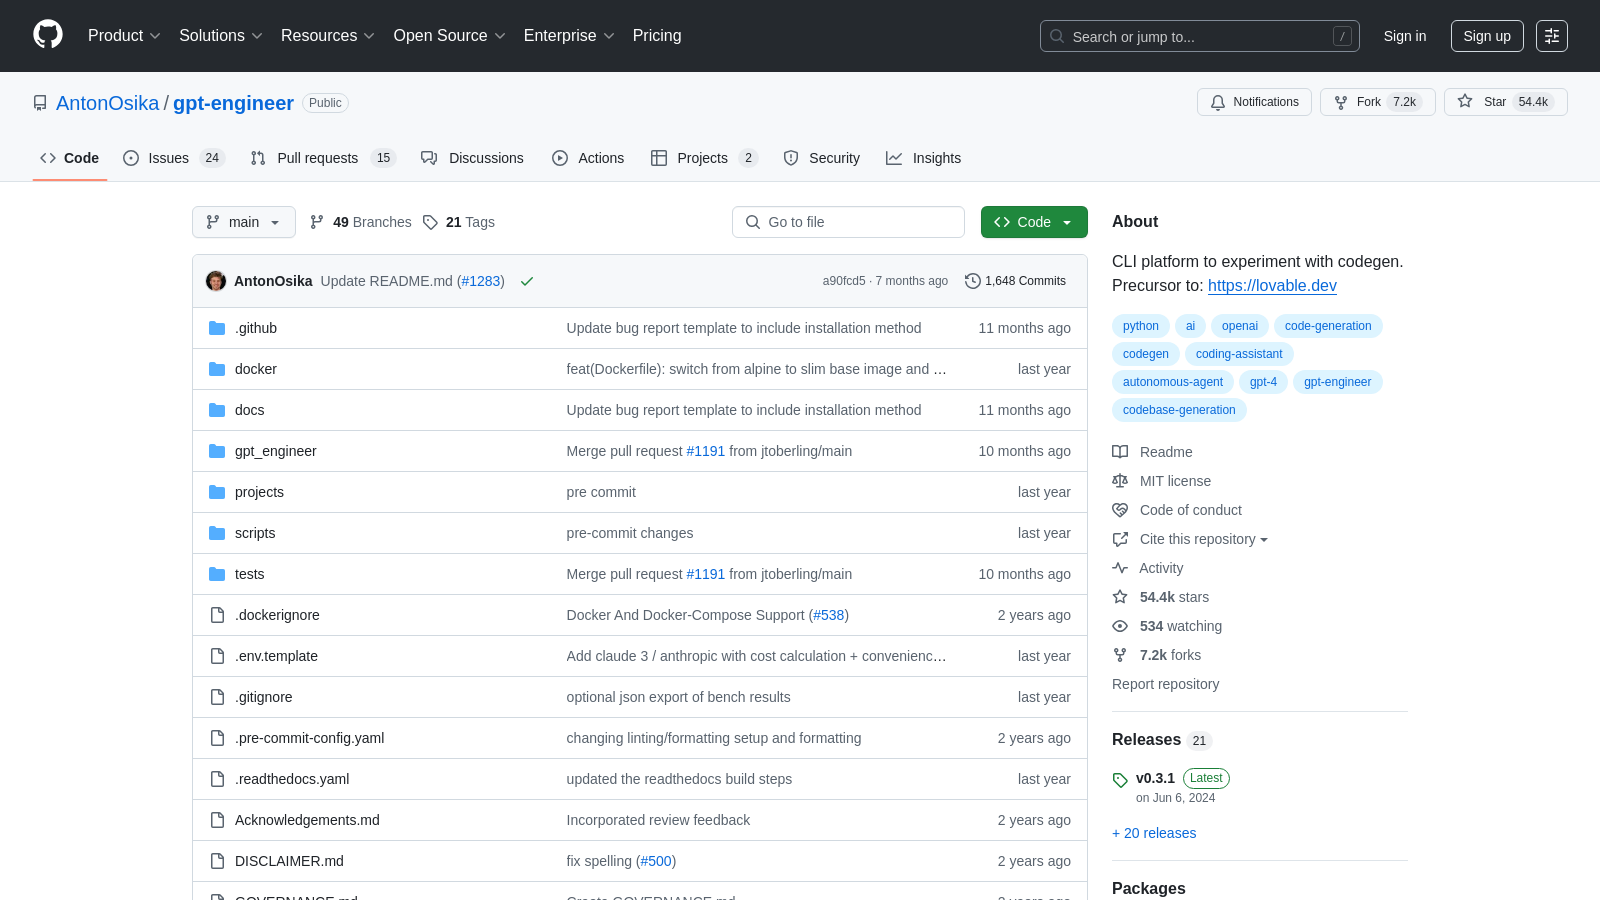Click the watching eye icon
The width and height of the screenshot is (1600, 900).
pyautogui.click(x=1120, y=626)
